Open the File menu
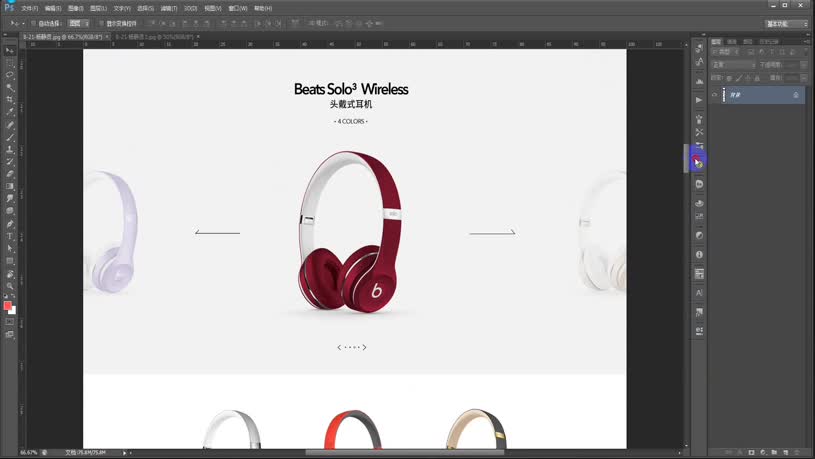 tap(30, 8)
